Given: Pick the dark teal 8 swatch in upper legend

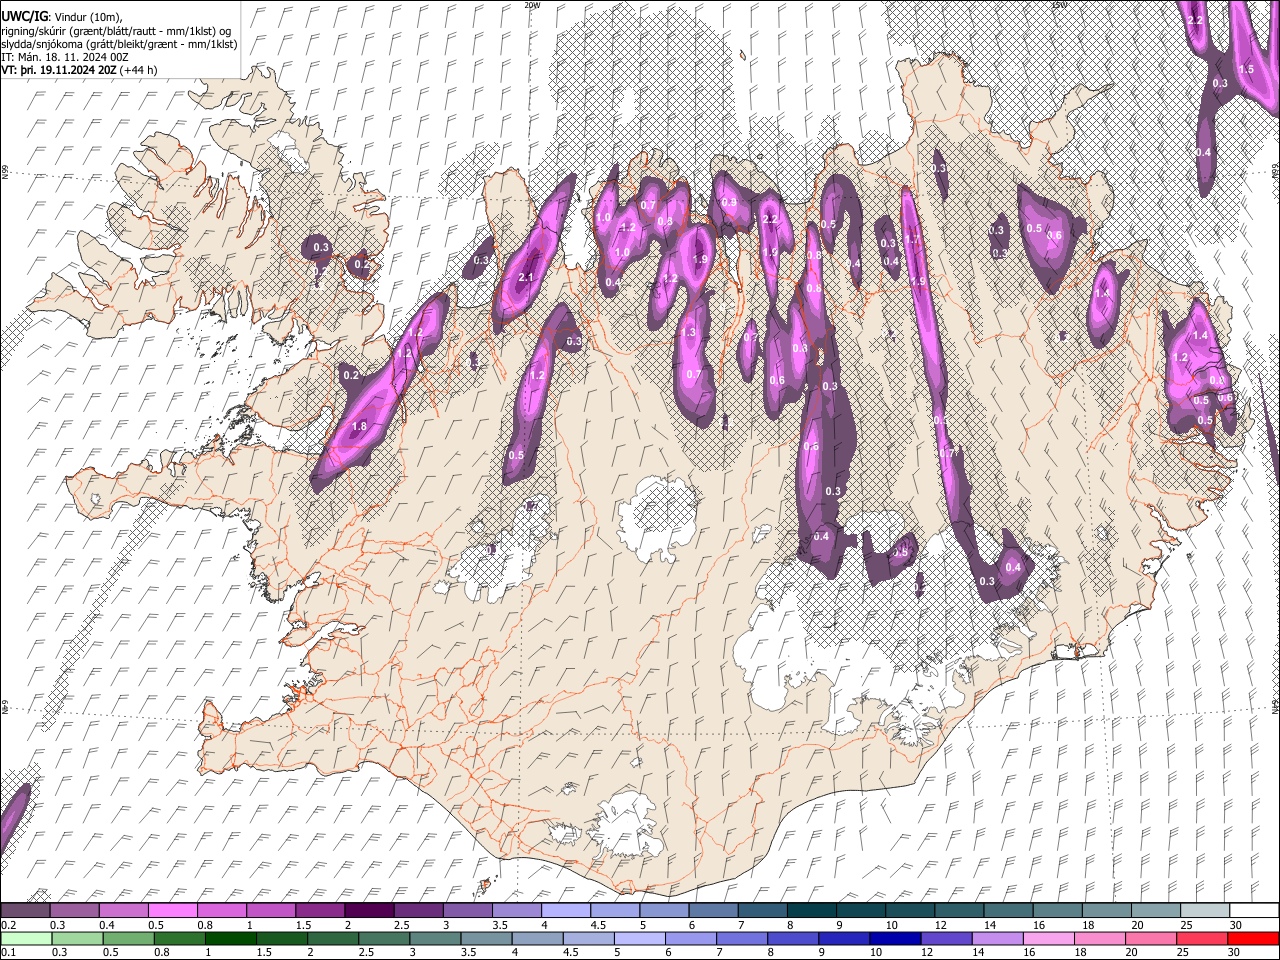Looking at the screenshot, I should pos(812,911).
